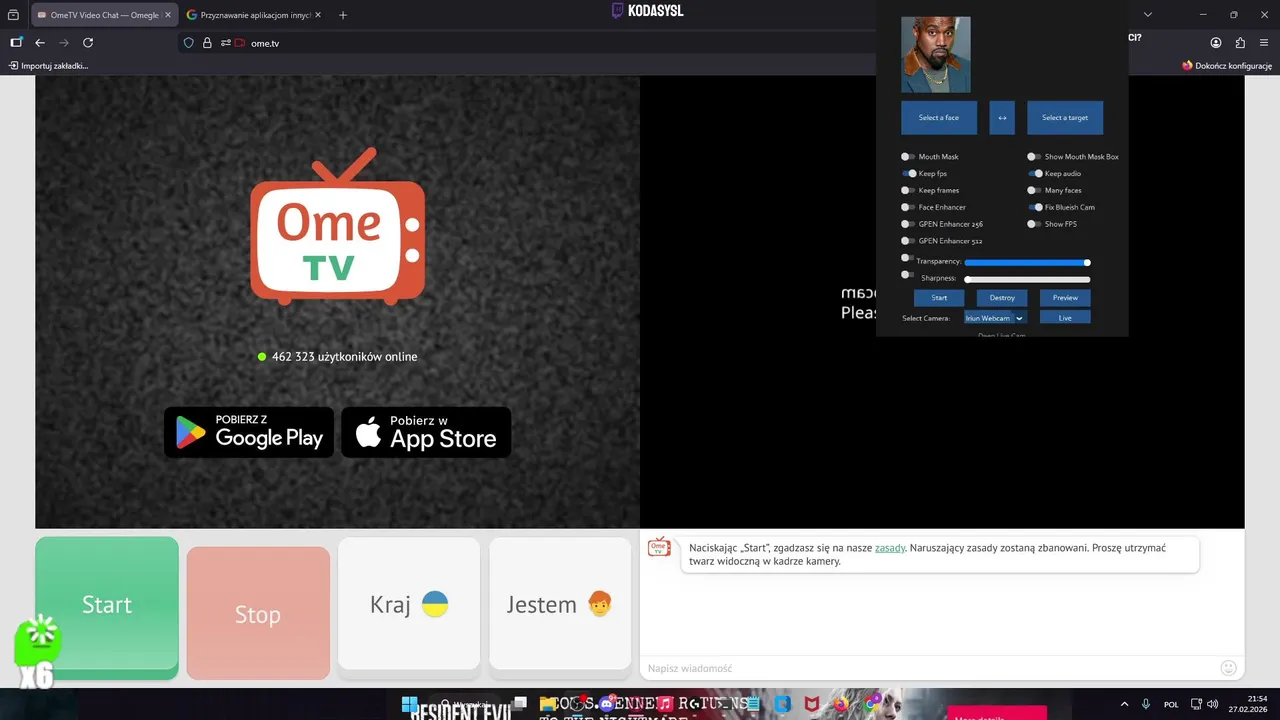Click the Preview button
Viewport: 1280px width, 720px height.
pos(1065,298)
